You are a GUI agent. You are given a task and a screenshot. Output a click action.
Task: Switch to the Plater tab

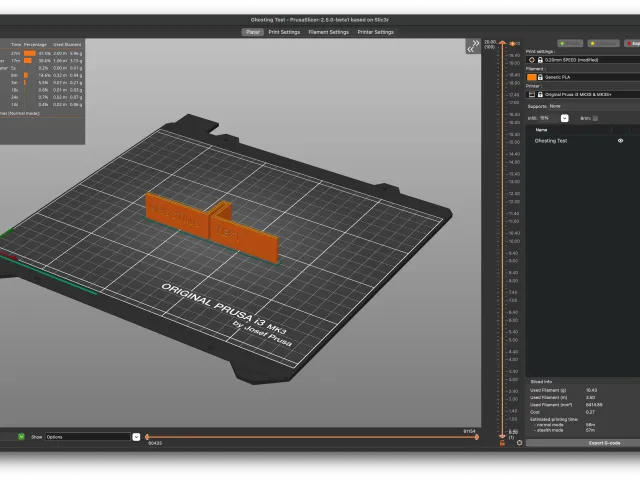point(253,32)
